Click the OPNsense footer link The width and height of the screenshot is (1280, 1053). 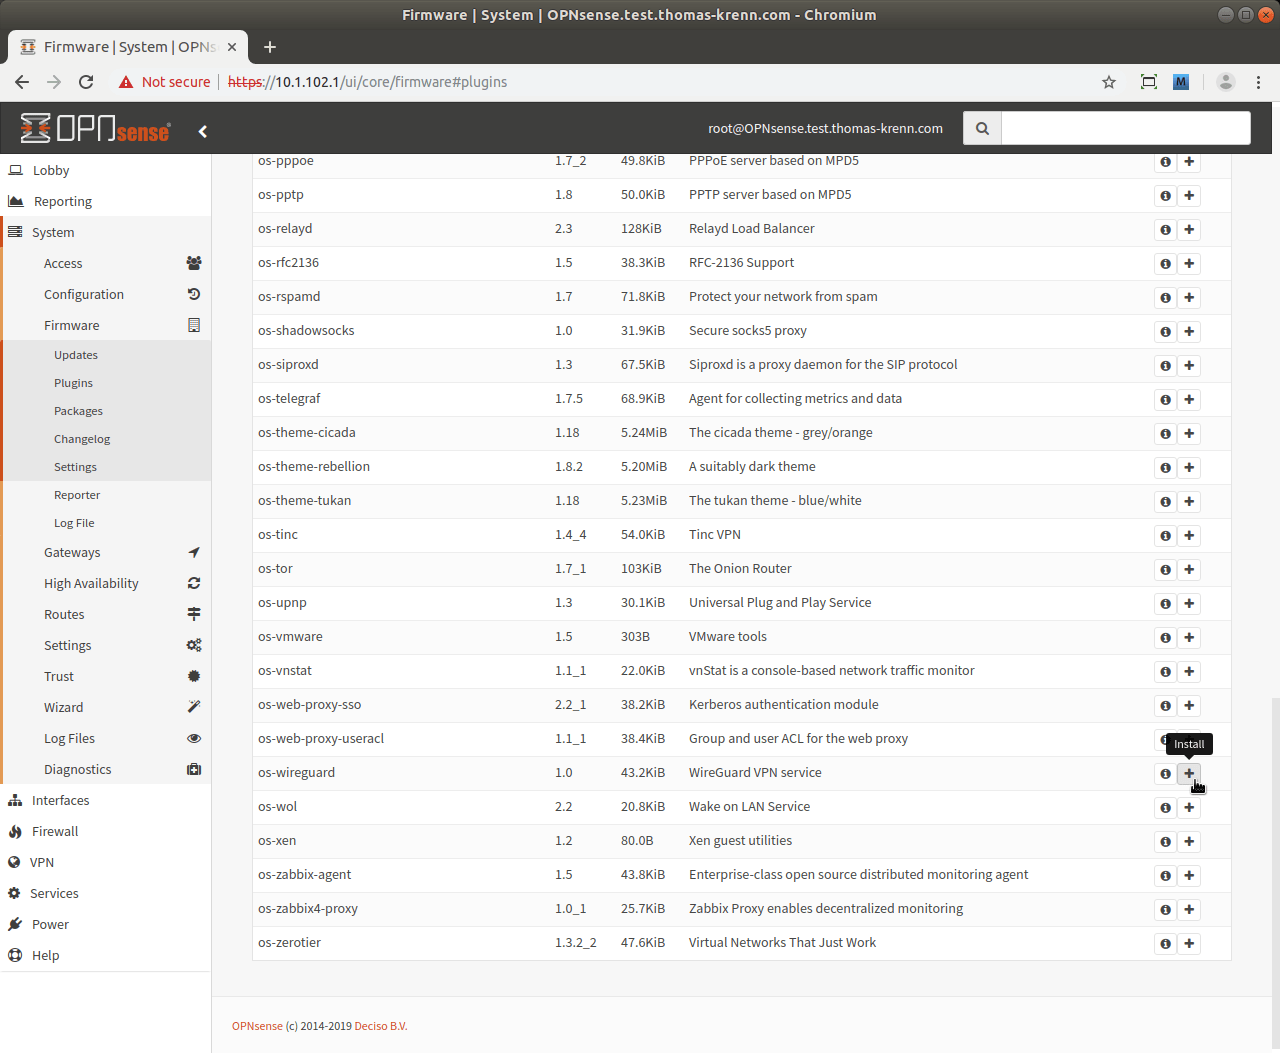coord(257,1026)
